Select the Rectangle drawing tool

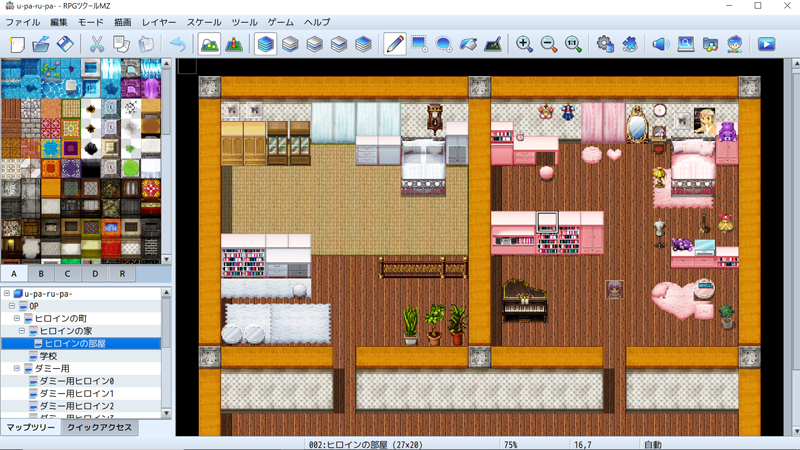pyautogui.click(x=419, y=44)
